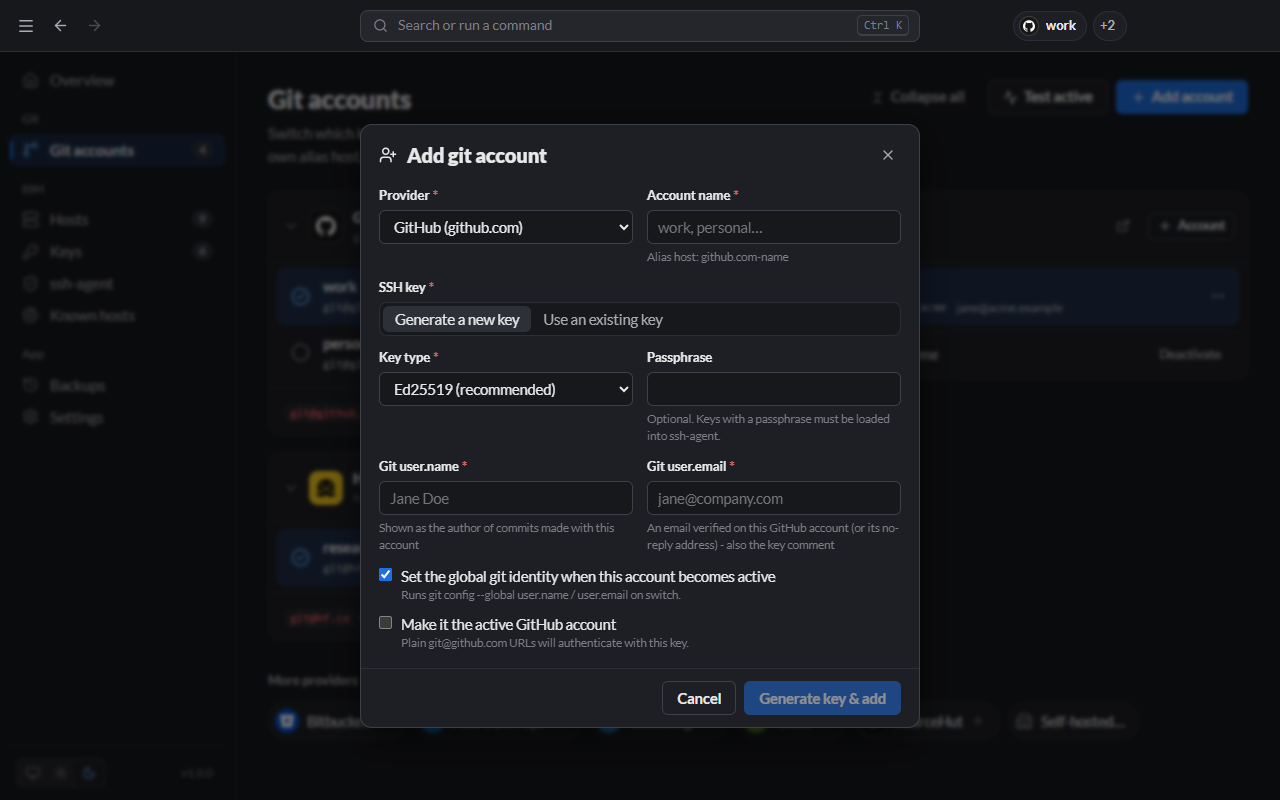
Task: Open the Provider dropdown
Action: coord(506,227)
